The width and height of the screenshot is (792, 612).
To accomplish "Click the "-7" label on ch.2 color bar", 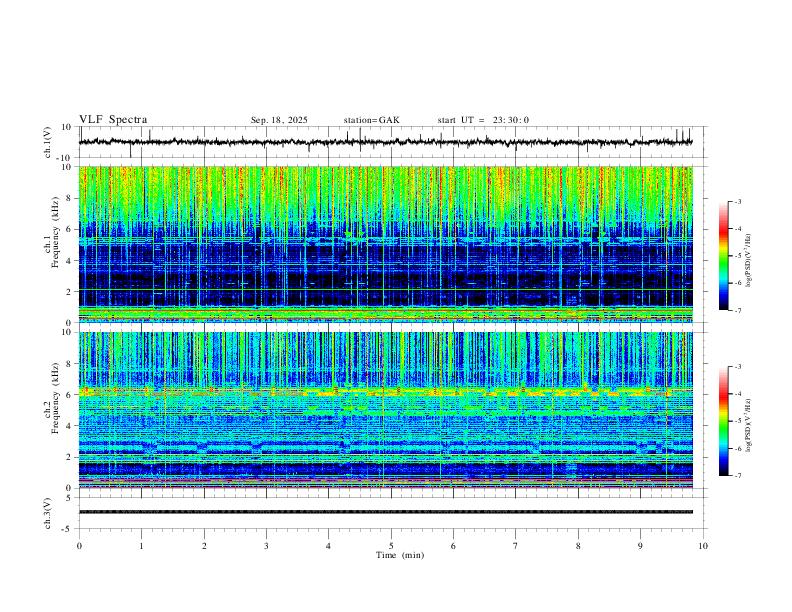I will click(x=737, y=476).
